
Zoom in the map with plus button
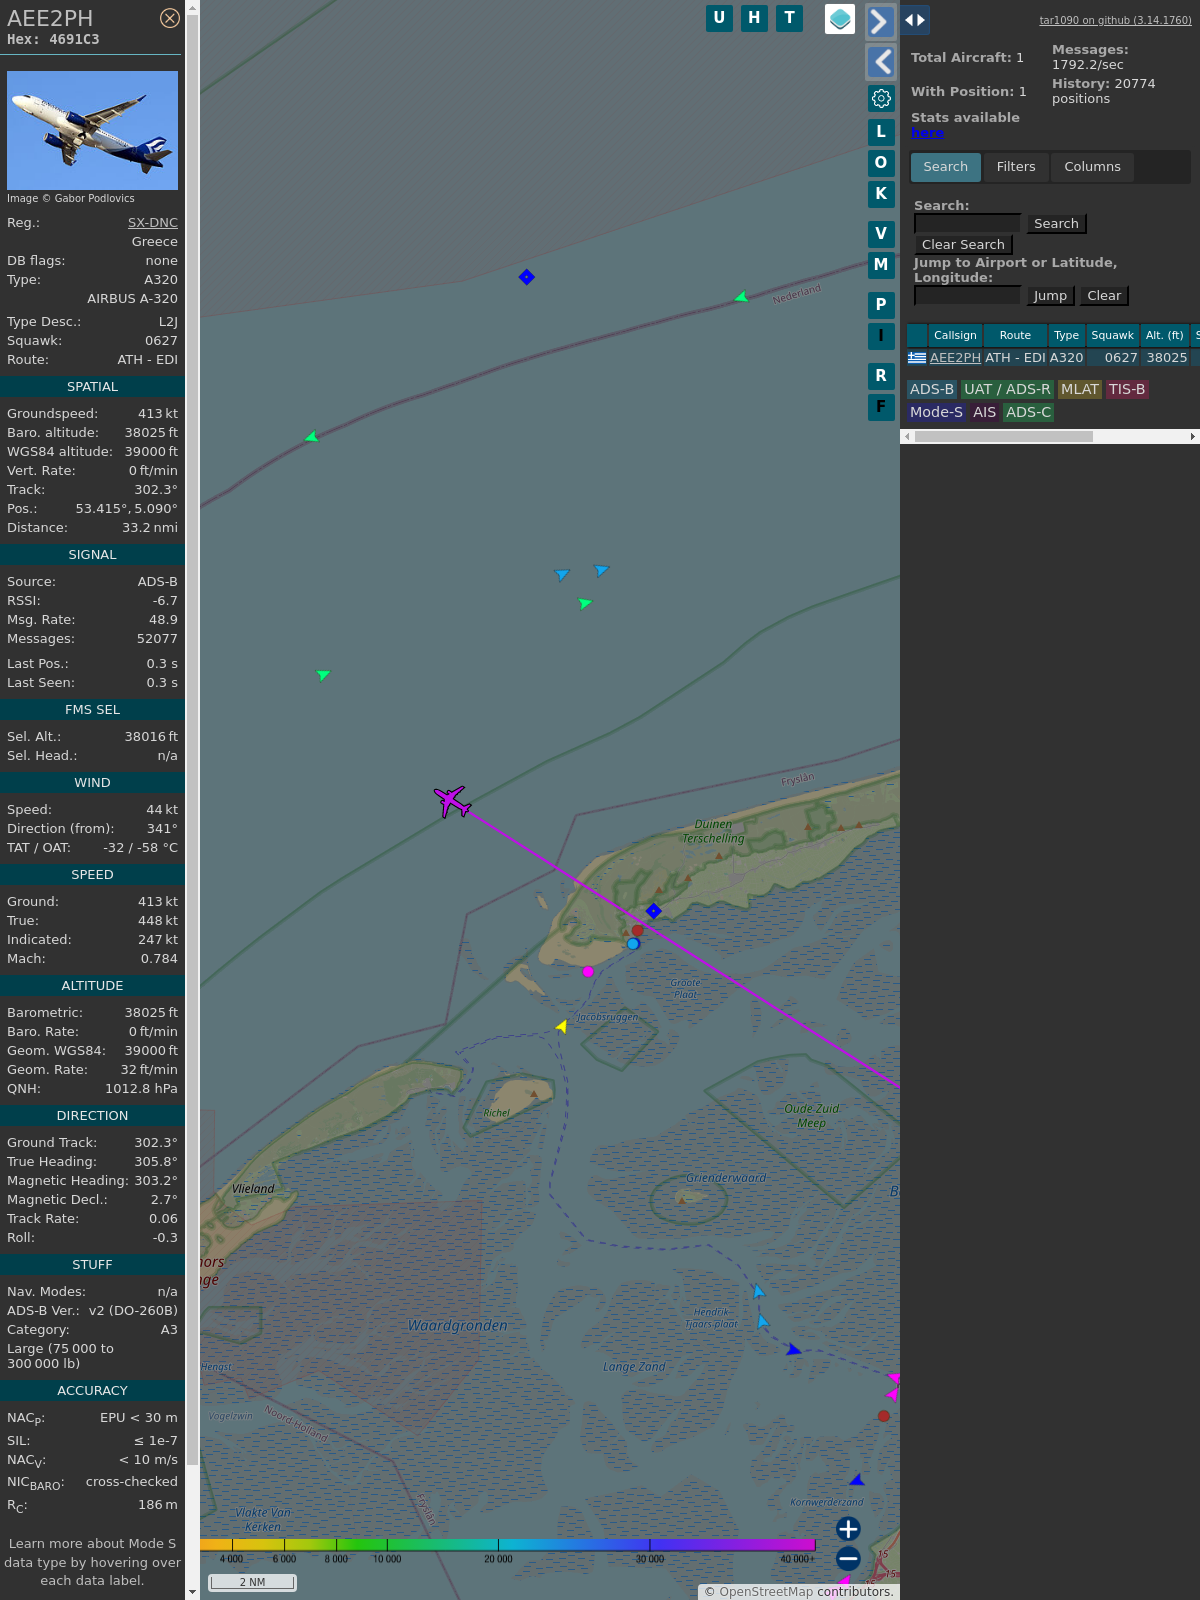point(848,1529)
